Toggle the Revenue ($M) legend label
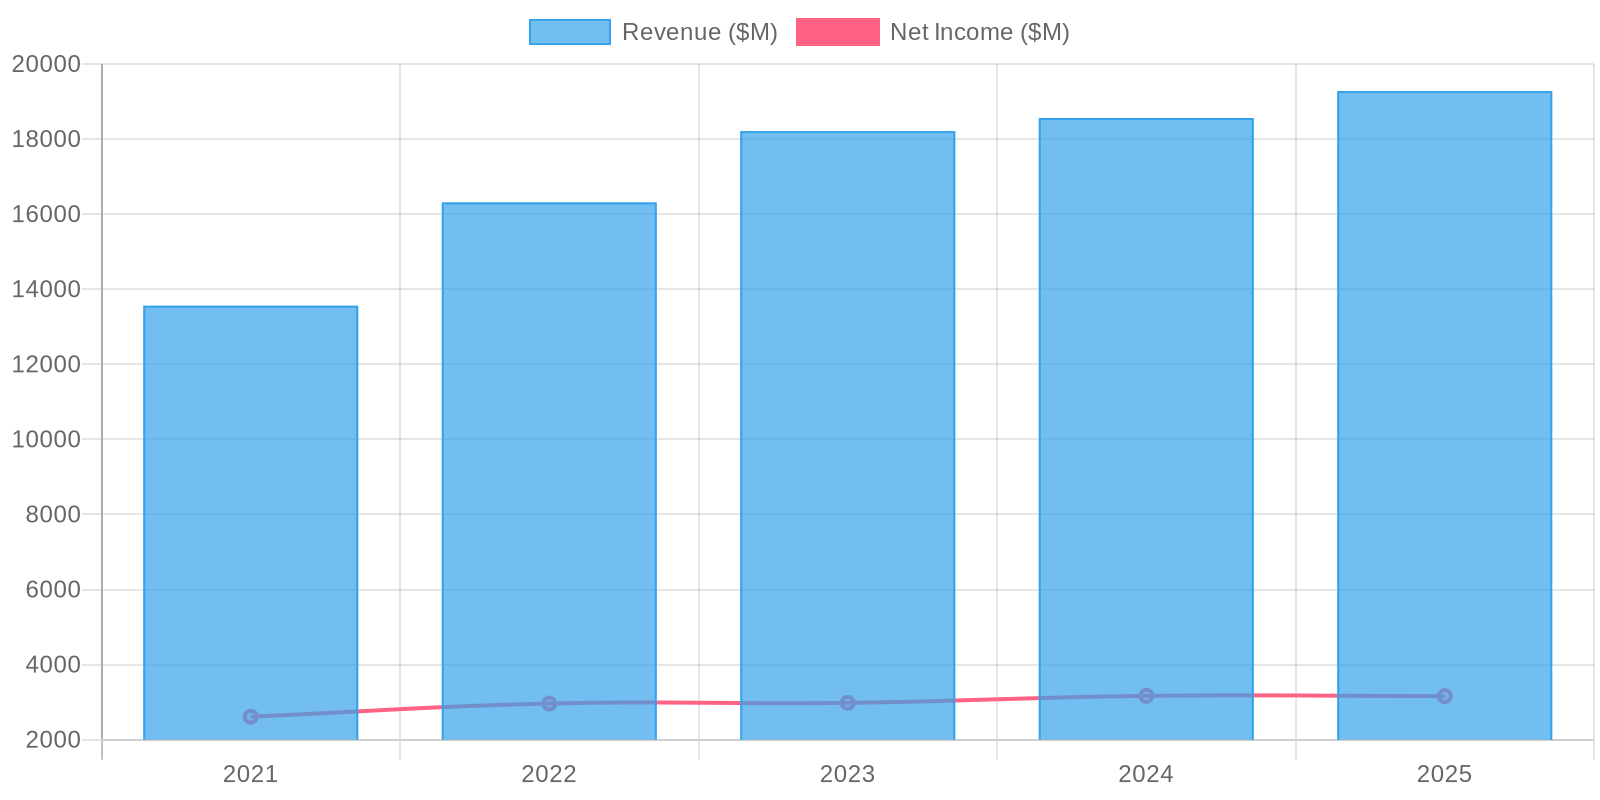The image size is (1600, 800). [x=699, y=32]
